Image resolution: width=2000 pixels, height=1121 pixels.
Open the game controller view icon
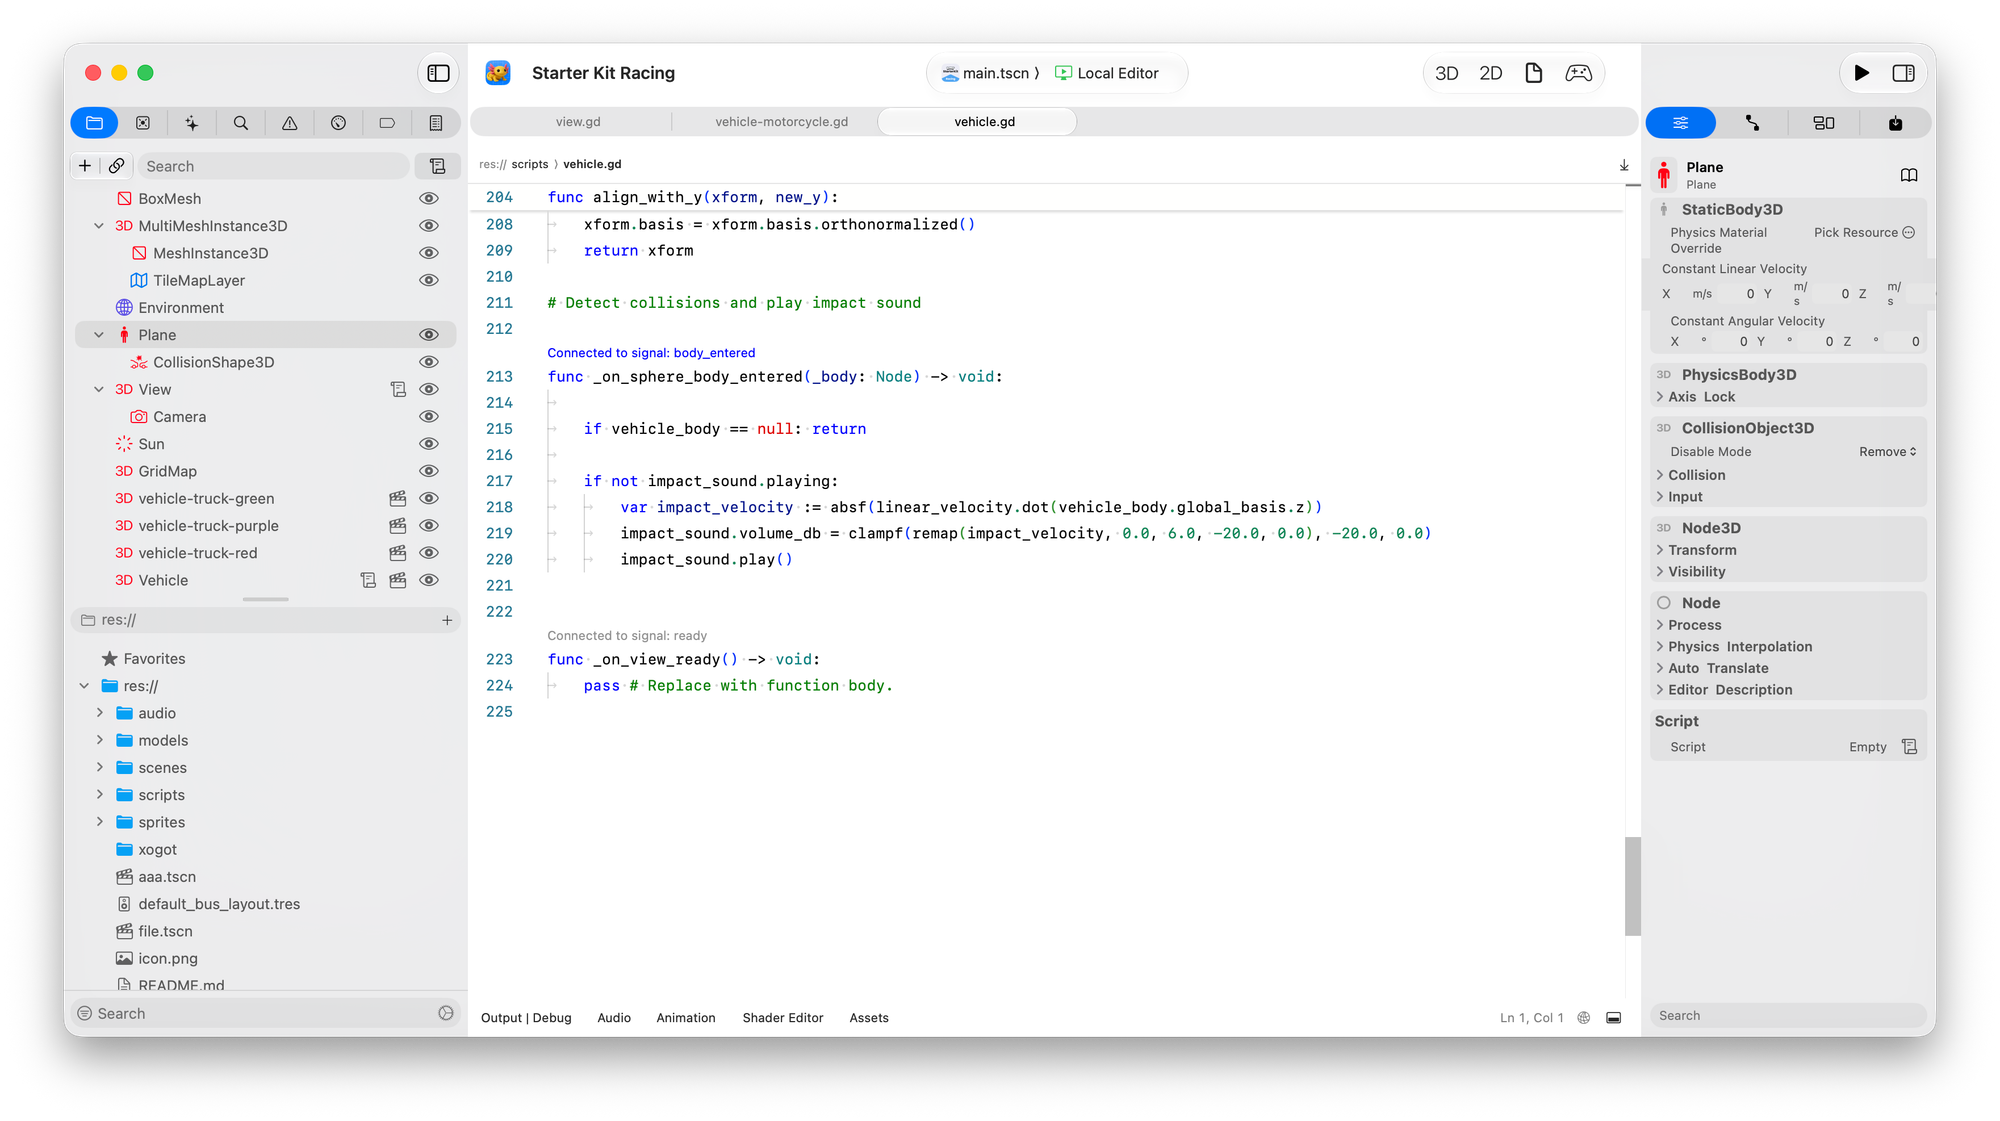(x=1579, y=73)
